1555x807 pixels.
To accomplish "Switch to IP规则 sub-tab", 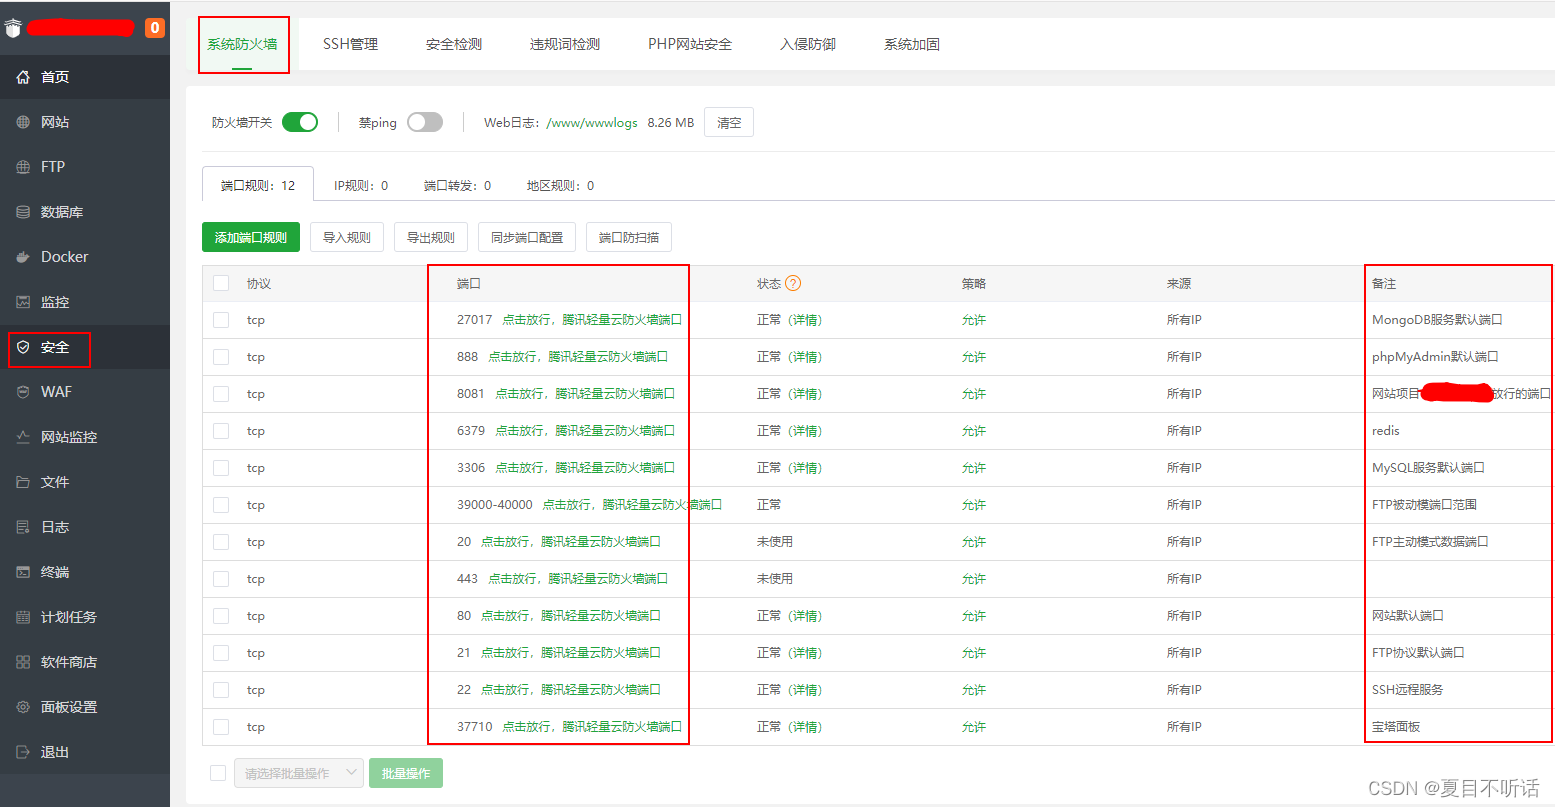I will pos(361,185).
